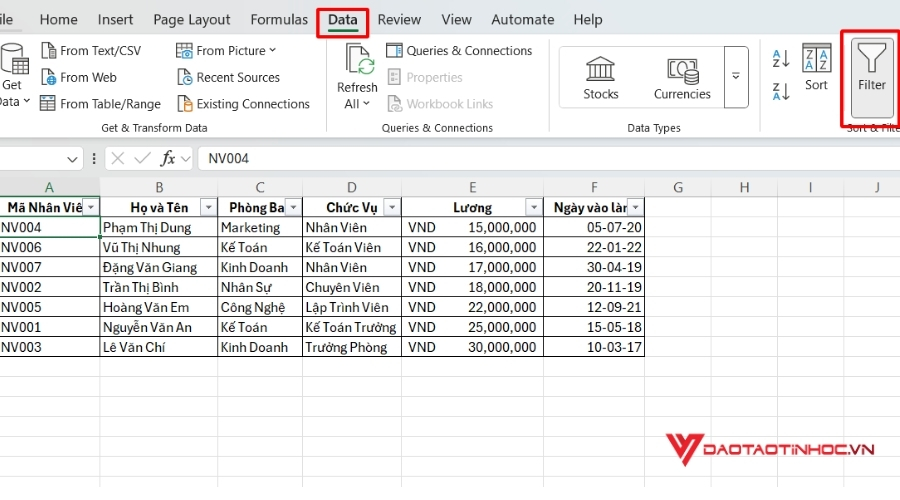Open the View tab

tap(456, 20)
